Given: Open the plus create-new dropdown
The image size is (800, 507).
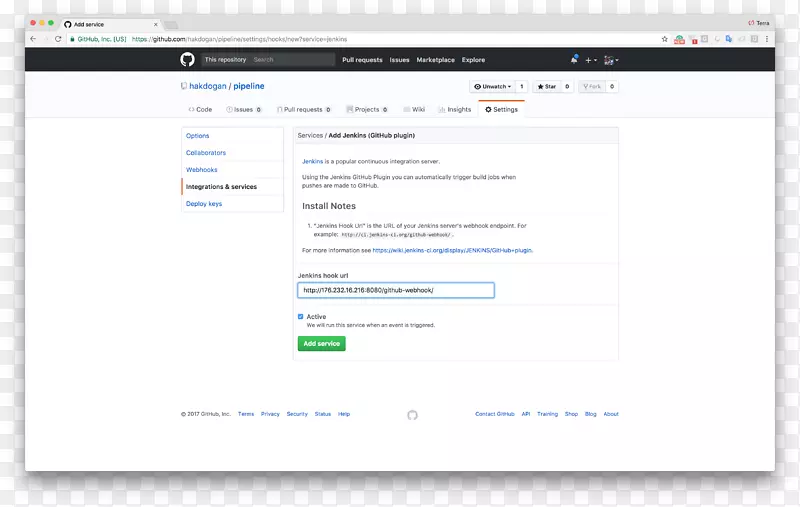Looking at the screenshot, I should point(591,60).
